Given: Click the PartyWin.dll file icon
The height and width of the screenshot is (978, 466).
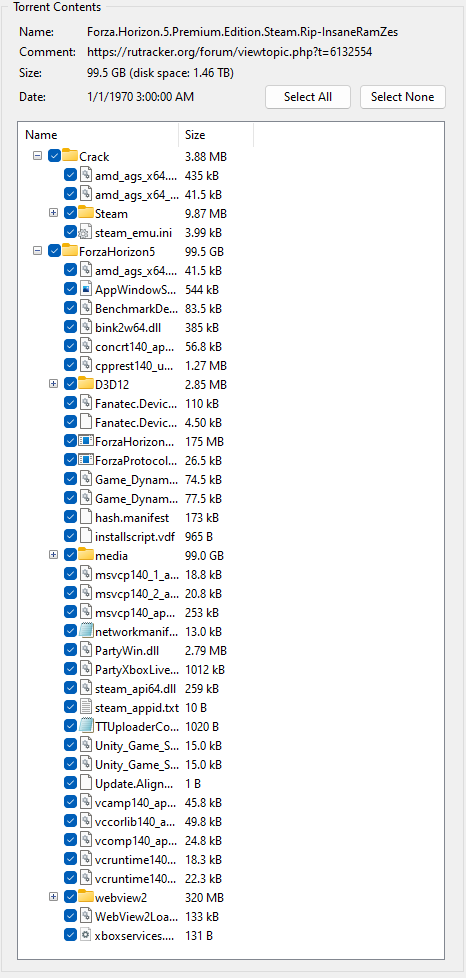Looking at the screenshot, I should click(86, 650).
